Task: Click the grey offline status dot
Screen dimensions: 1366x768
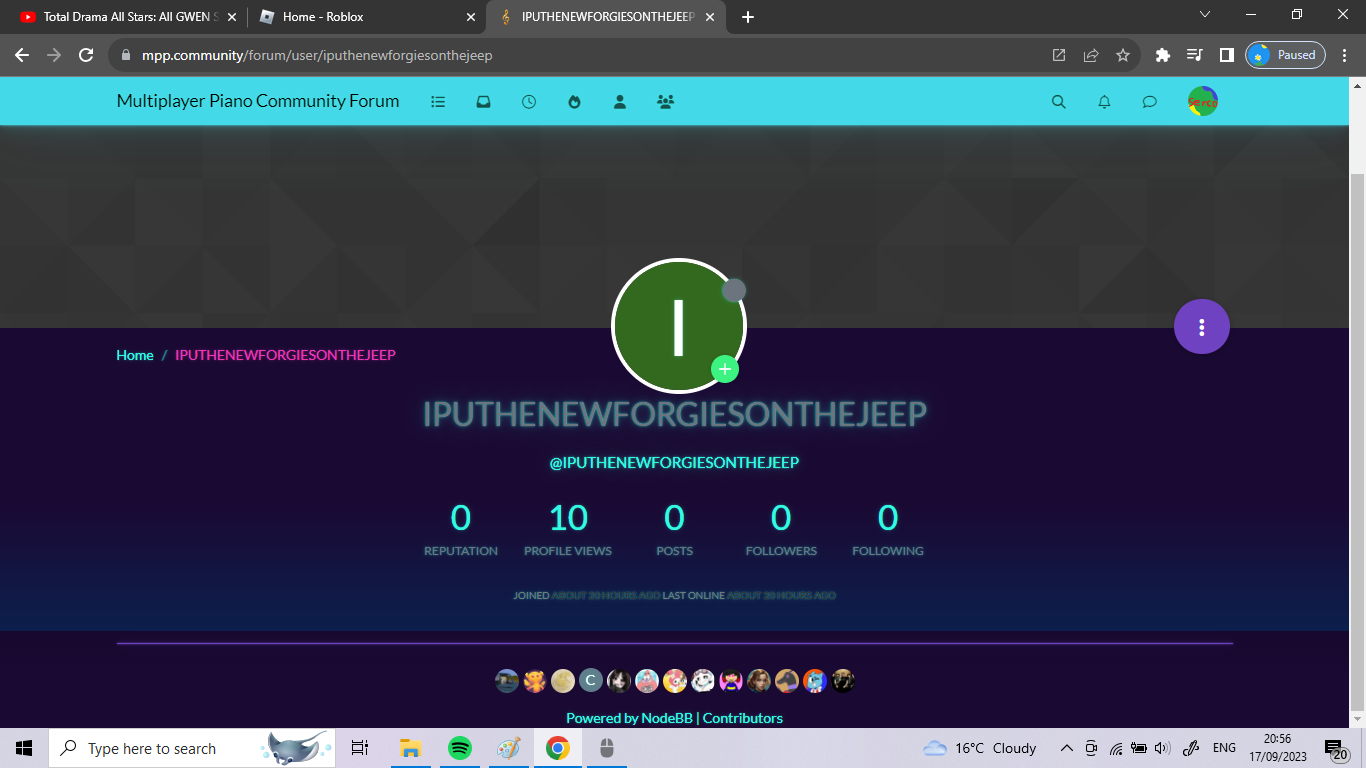Action: pos(734,290)
